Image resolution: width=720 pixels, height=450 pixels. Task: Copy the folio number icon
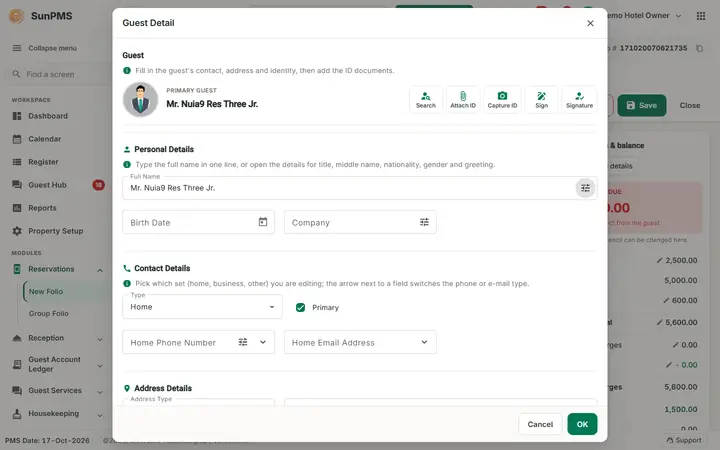coord(699,48)
